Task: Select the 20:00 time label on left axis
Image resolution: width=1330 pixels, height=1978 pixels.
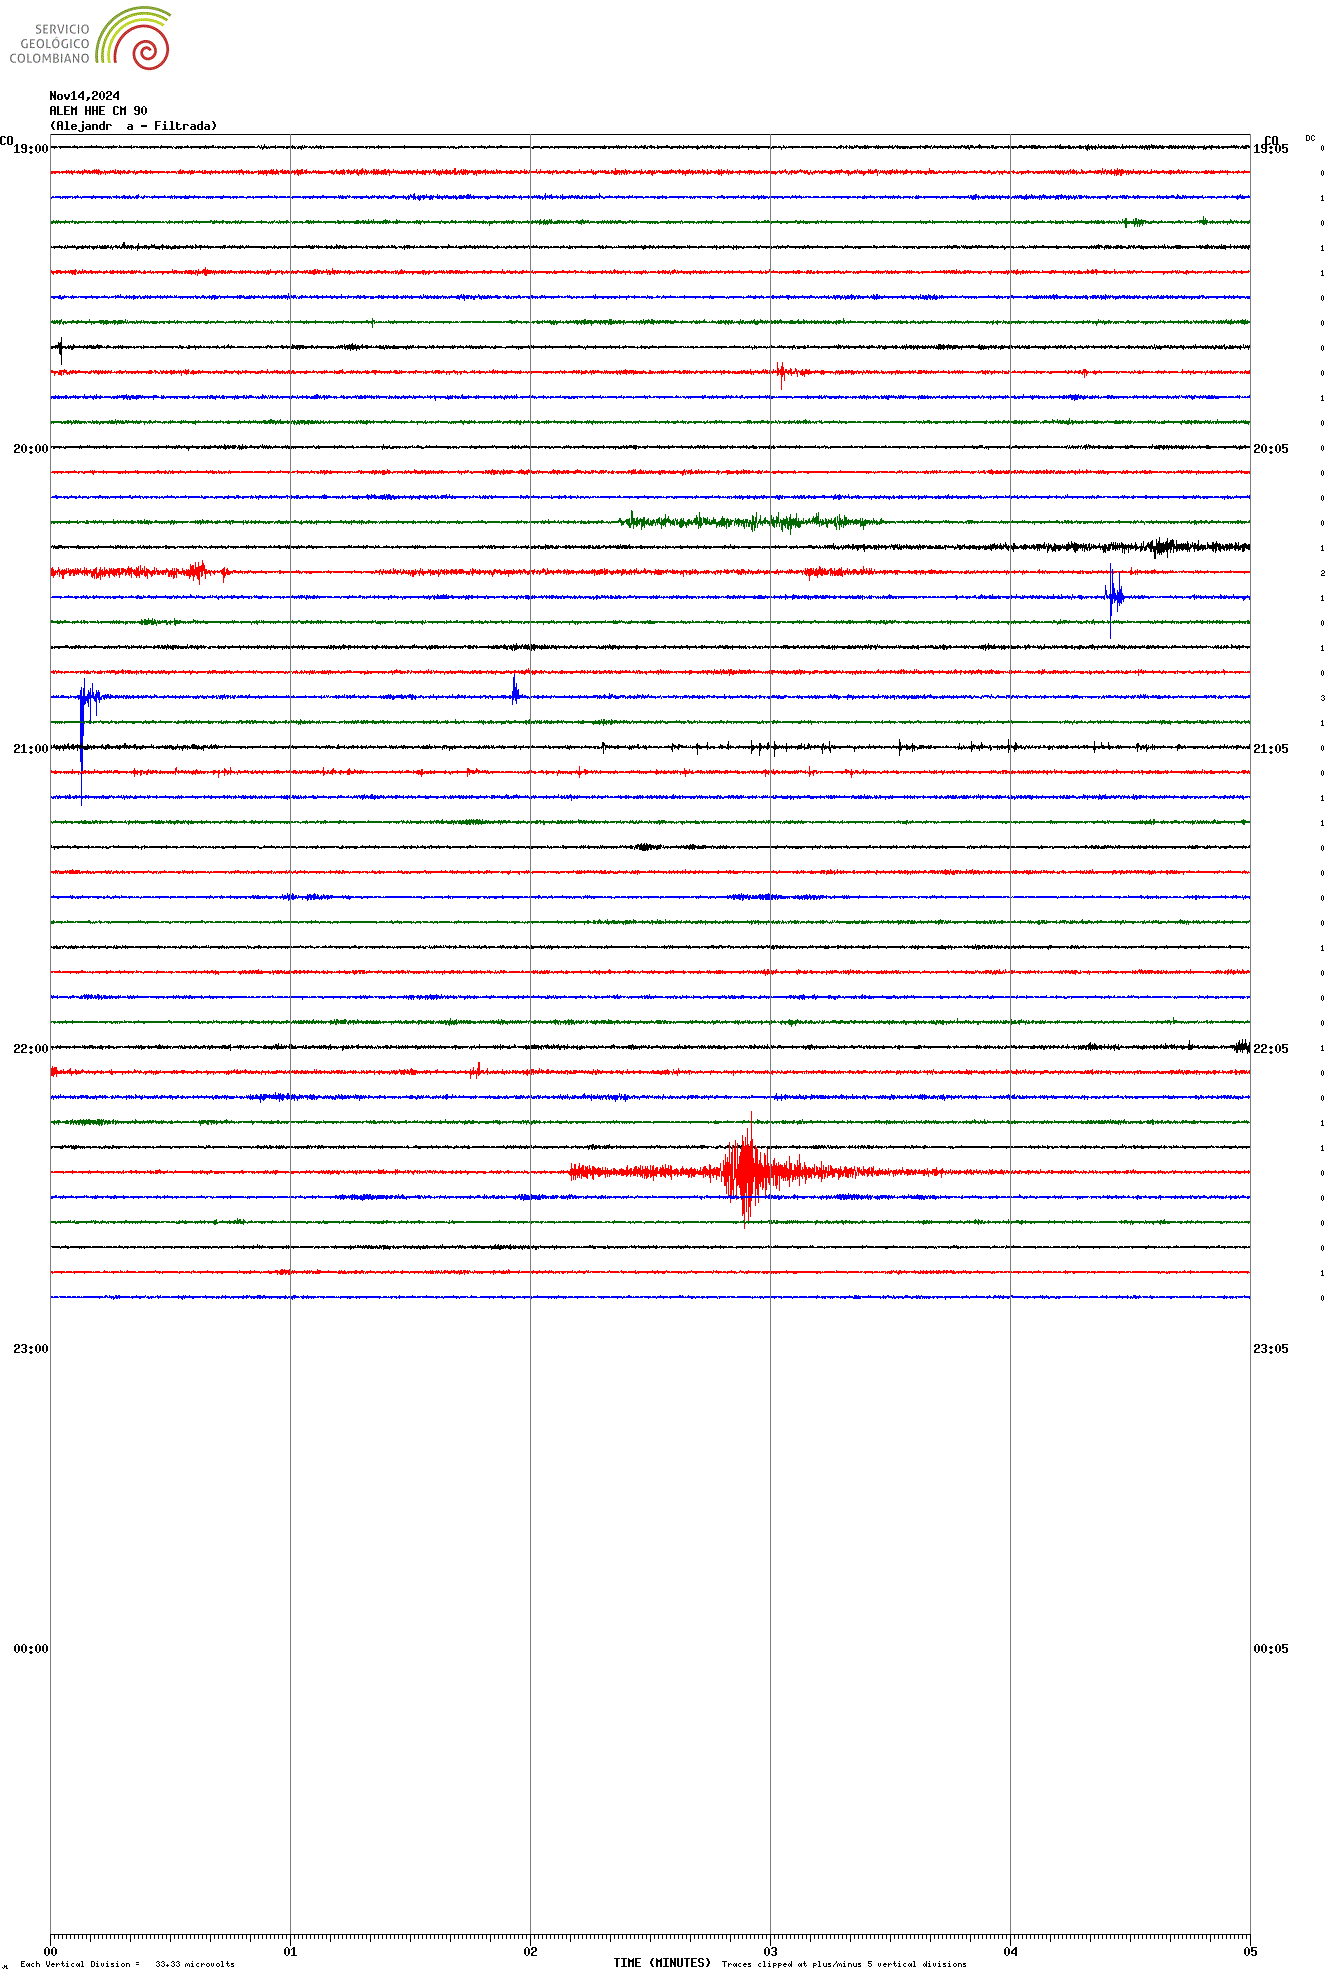Action: 30,449
